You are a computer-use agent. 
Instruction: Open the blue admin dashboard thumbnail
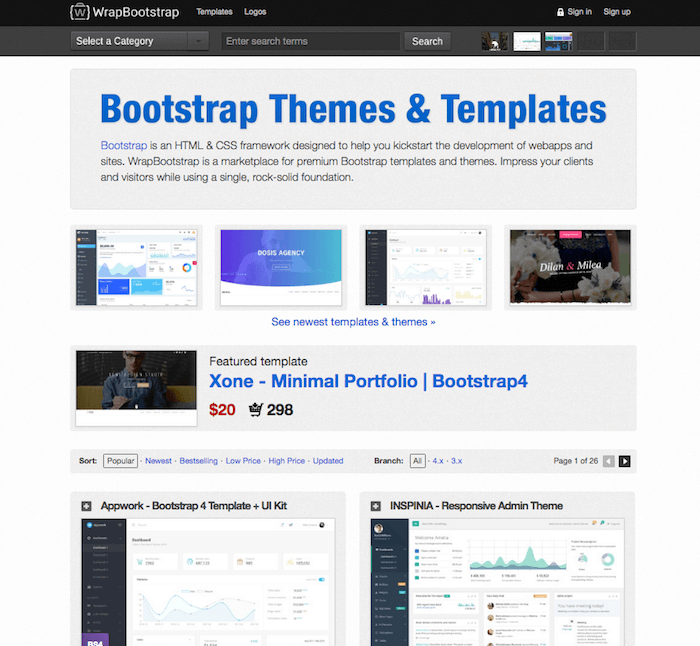pos(136,267)
